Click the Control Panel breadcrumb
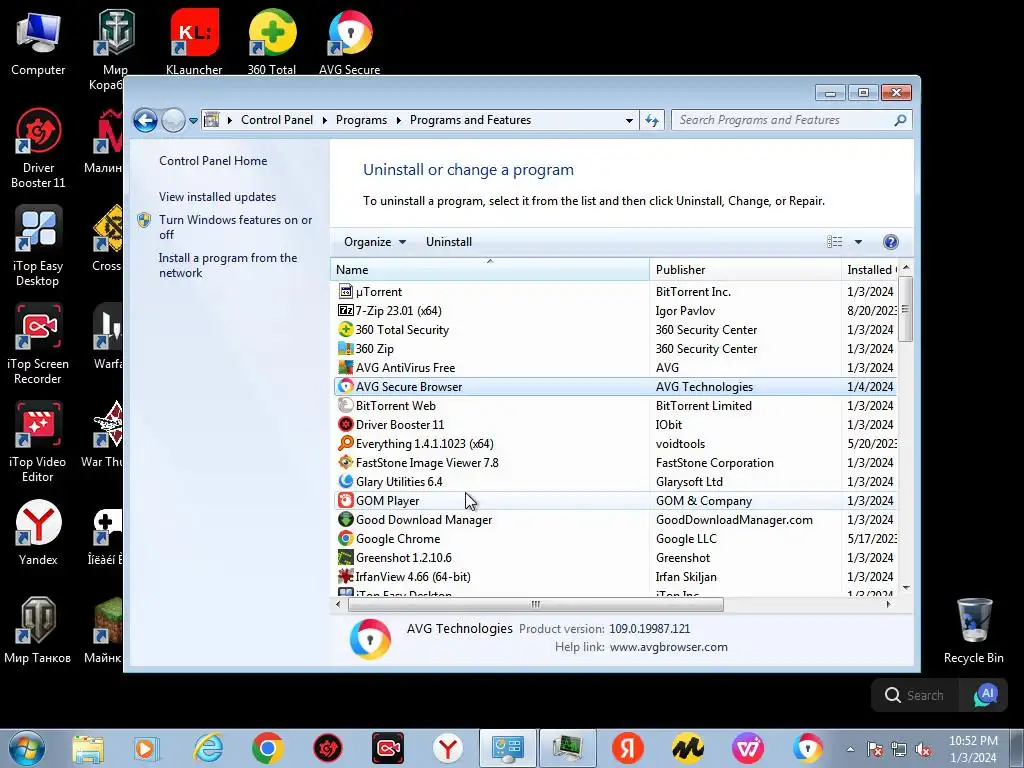This screenshot has width=1024, height=768. (x=277, y=120)
